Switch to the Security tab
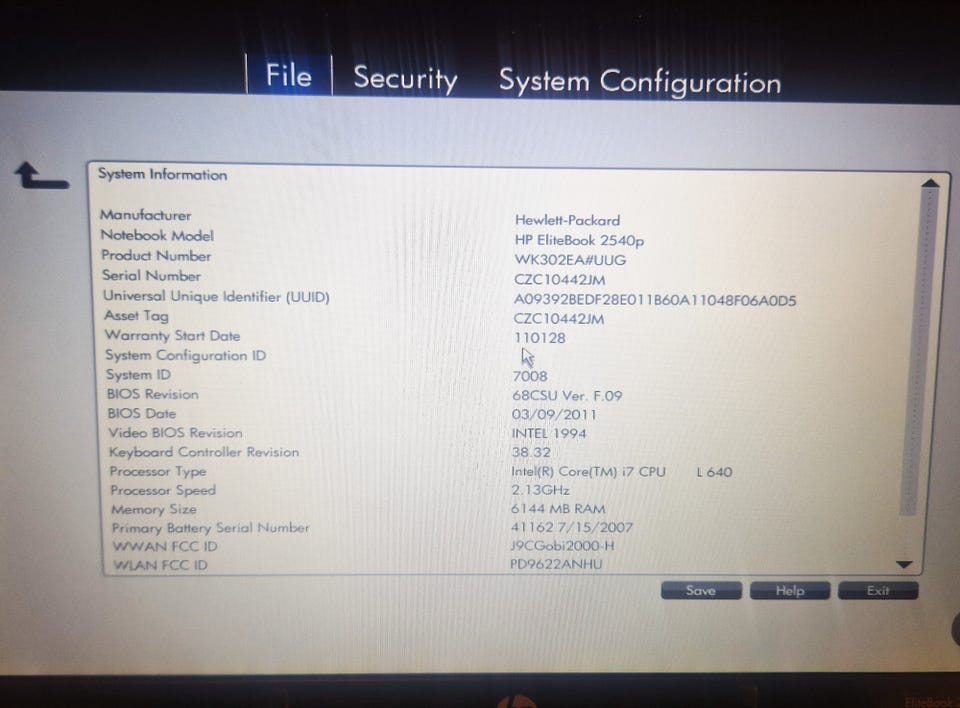This screenshot has height=708, width=960. click(405, 79)
